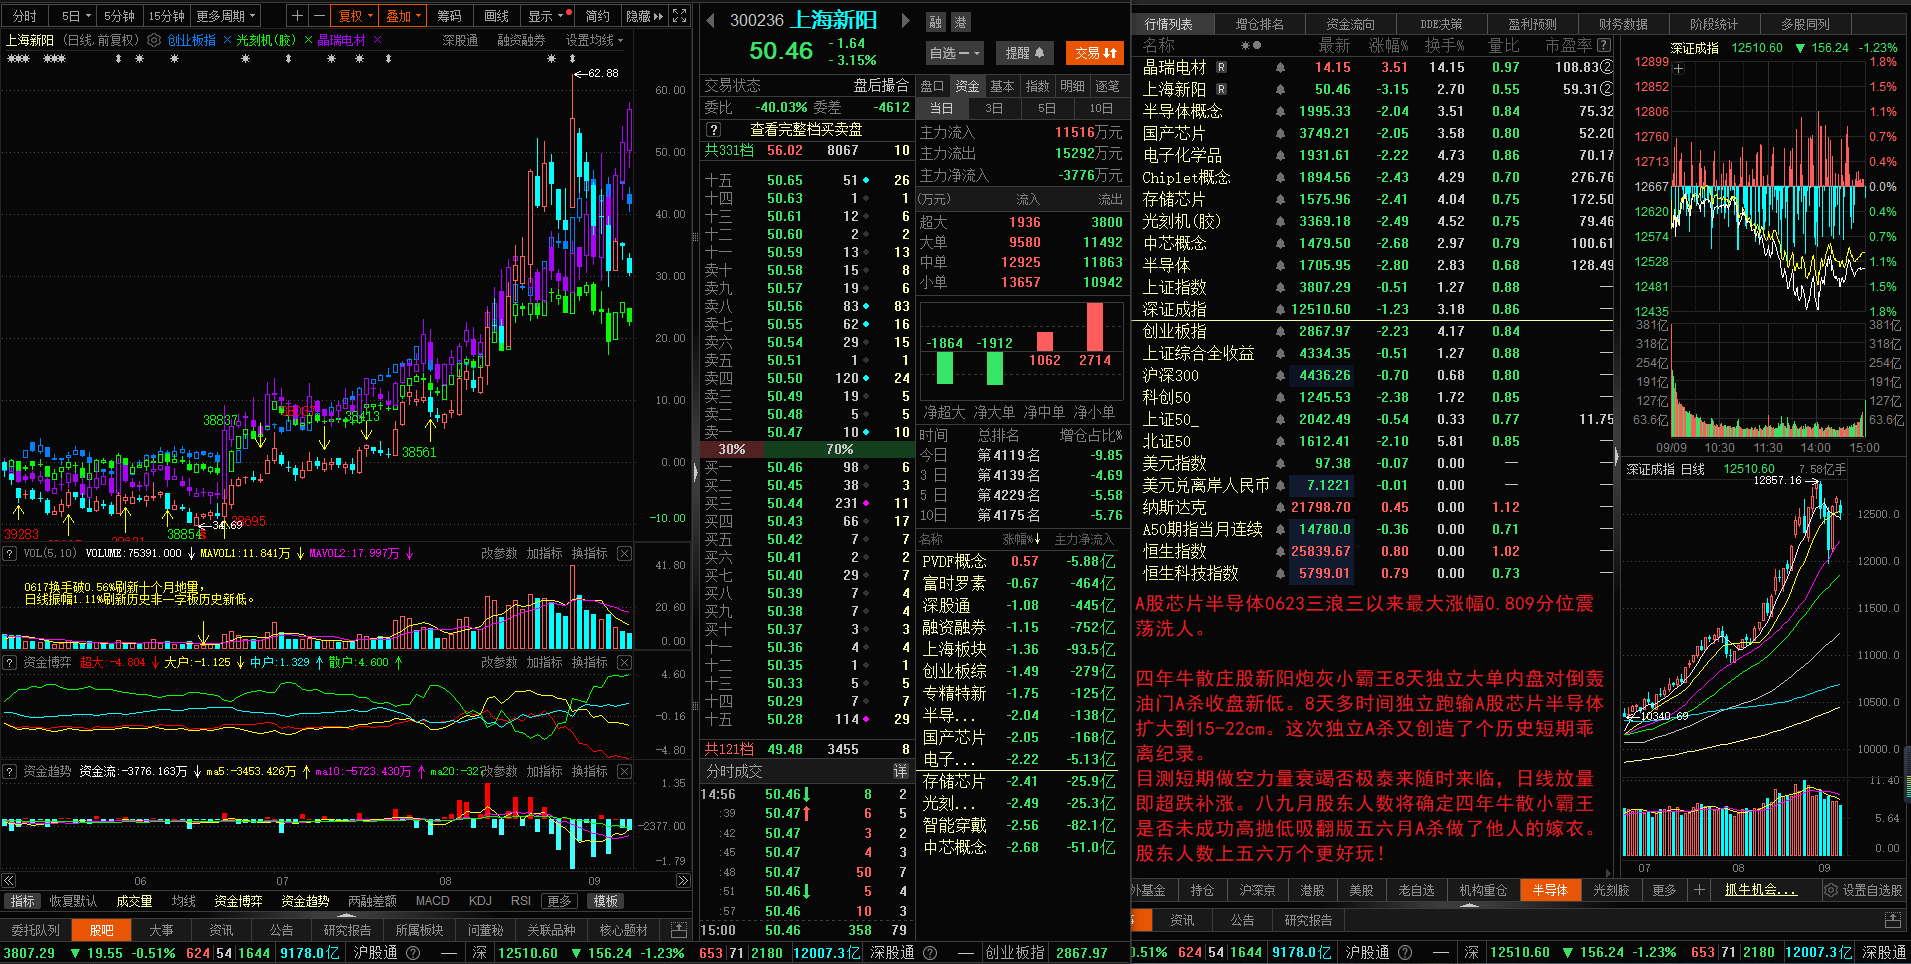Click green 净超大 net flow bar
Screen dimensions: 1911x964
[944, 367]
